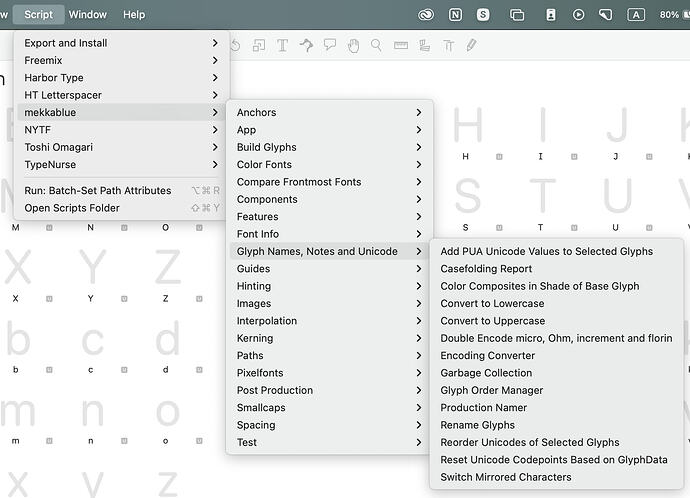Screen dimensions: 690x498
Task: Open Creative Cloud in the menu bar
Action: pos(426,15)
